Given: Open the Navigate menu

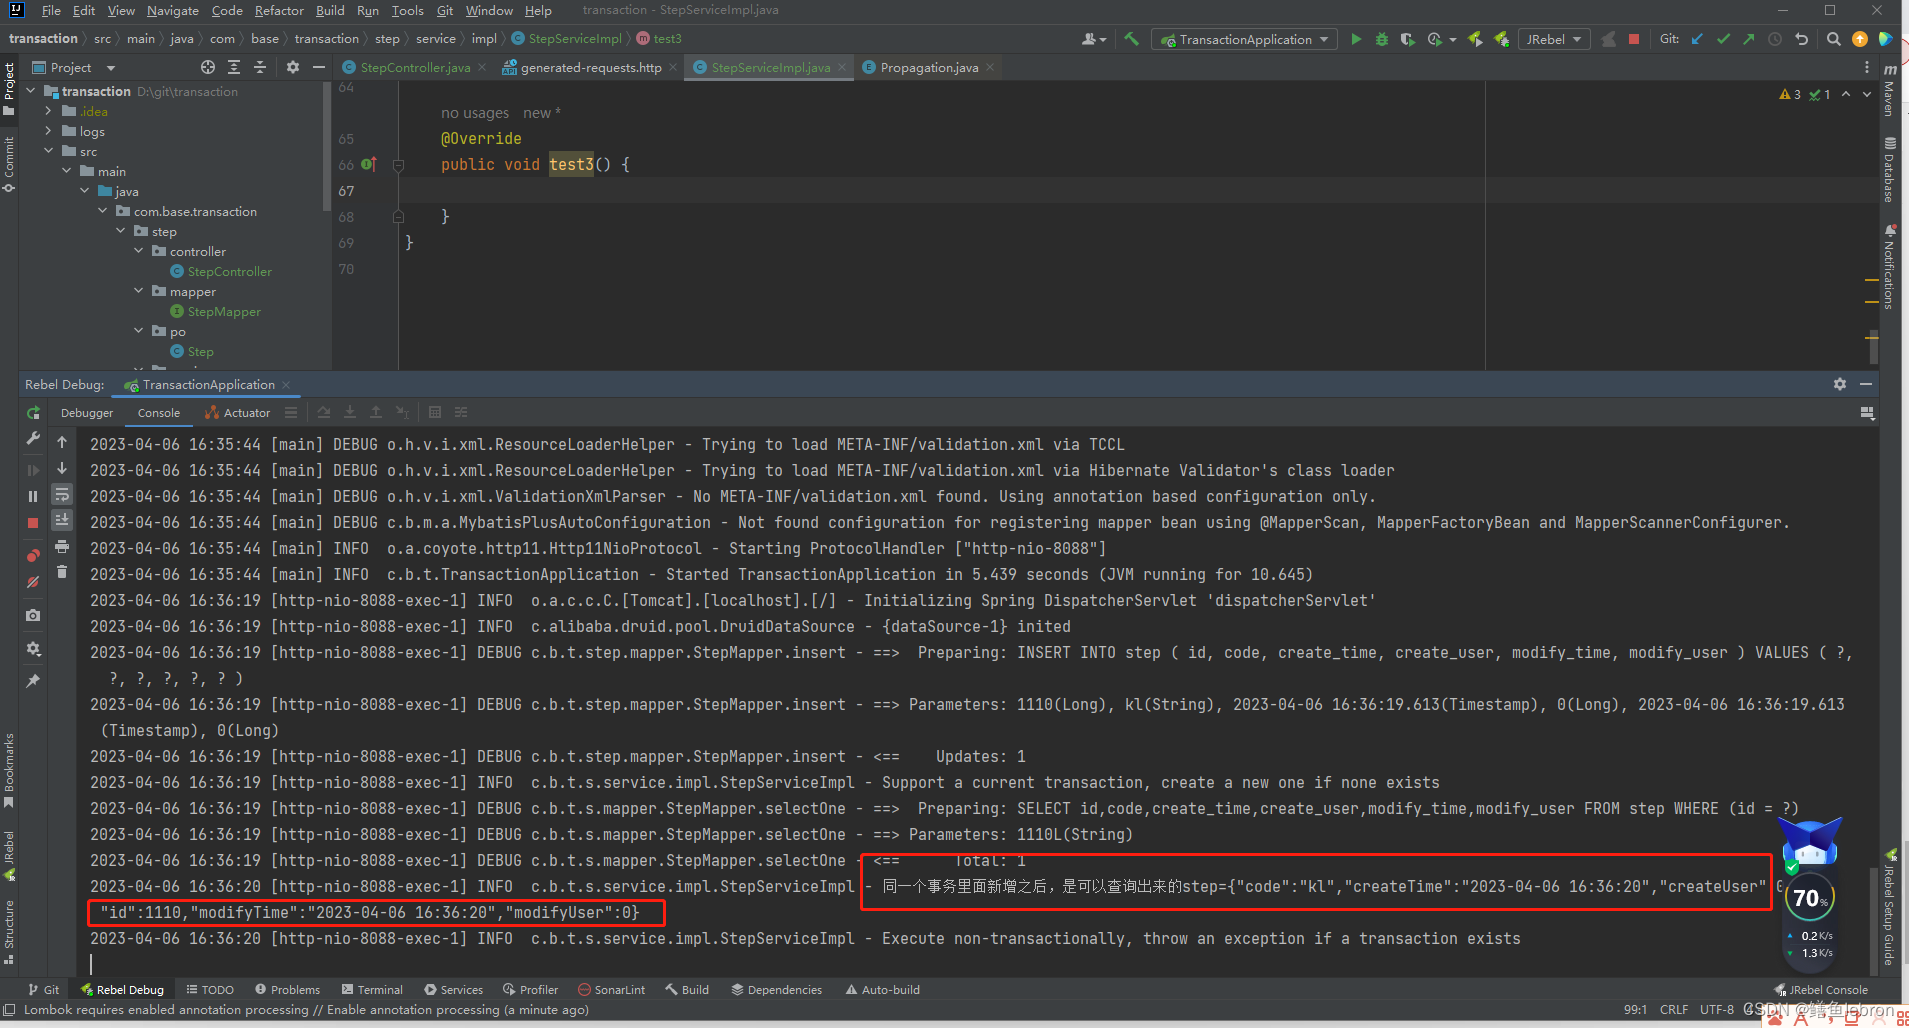Looking at the screenshot, I should (x=173, y=10).
